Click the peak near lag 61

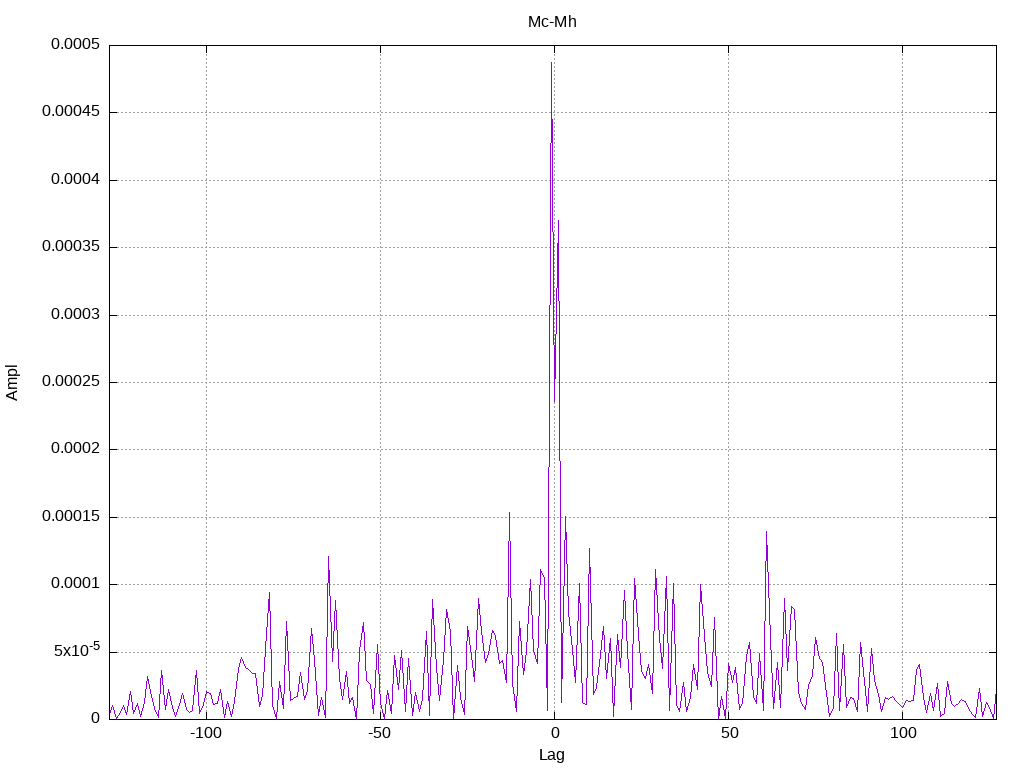point(766,533)
